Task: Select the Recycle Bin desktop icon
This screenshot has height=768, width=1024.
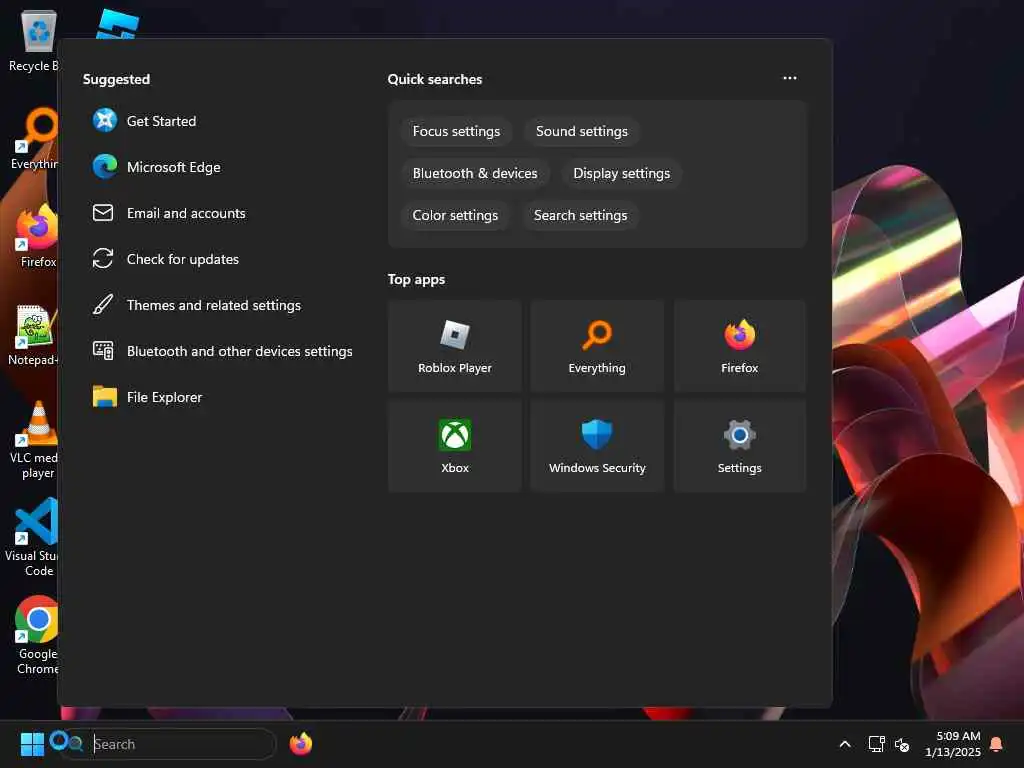Action: (34, 40)
